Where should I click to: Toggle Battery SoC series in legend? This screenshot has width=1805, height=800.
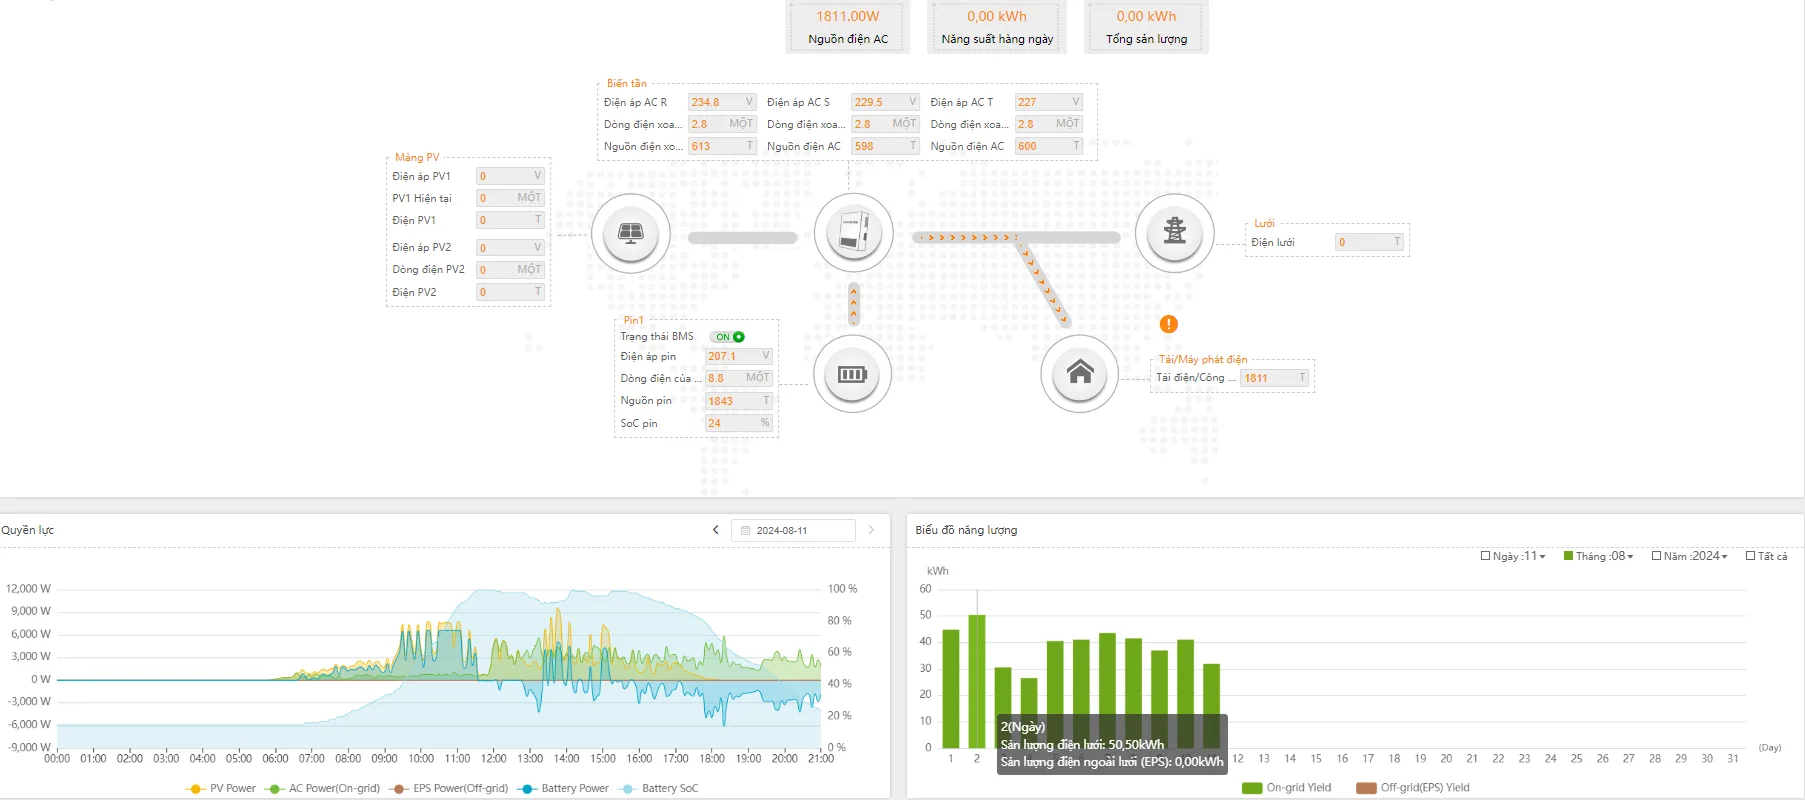click(x=659, y=788)
